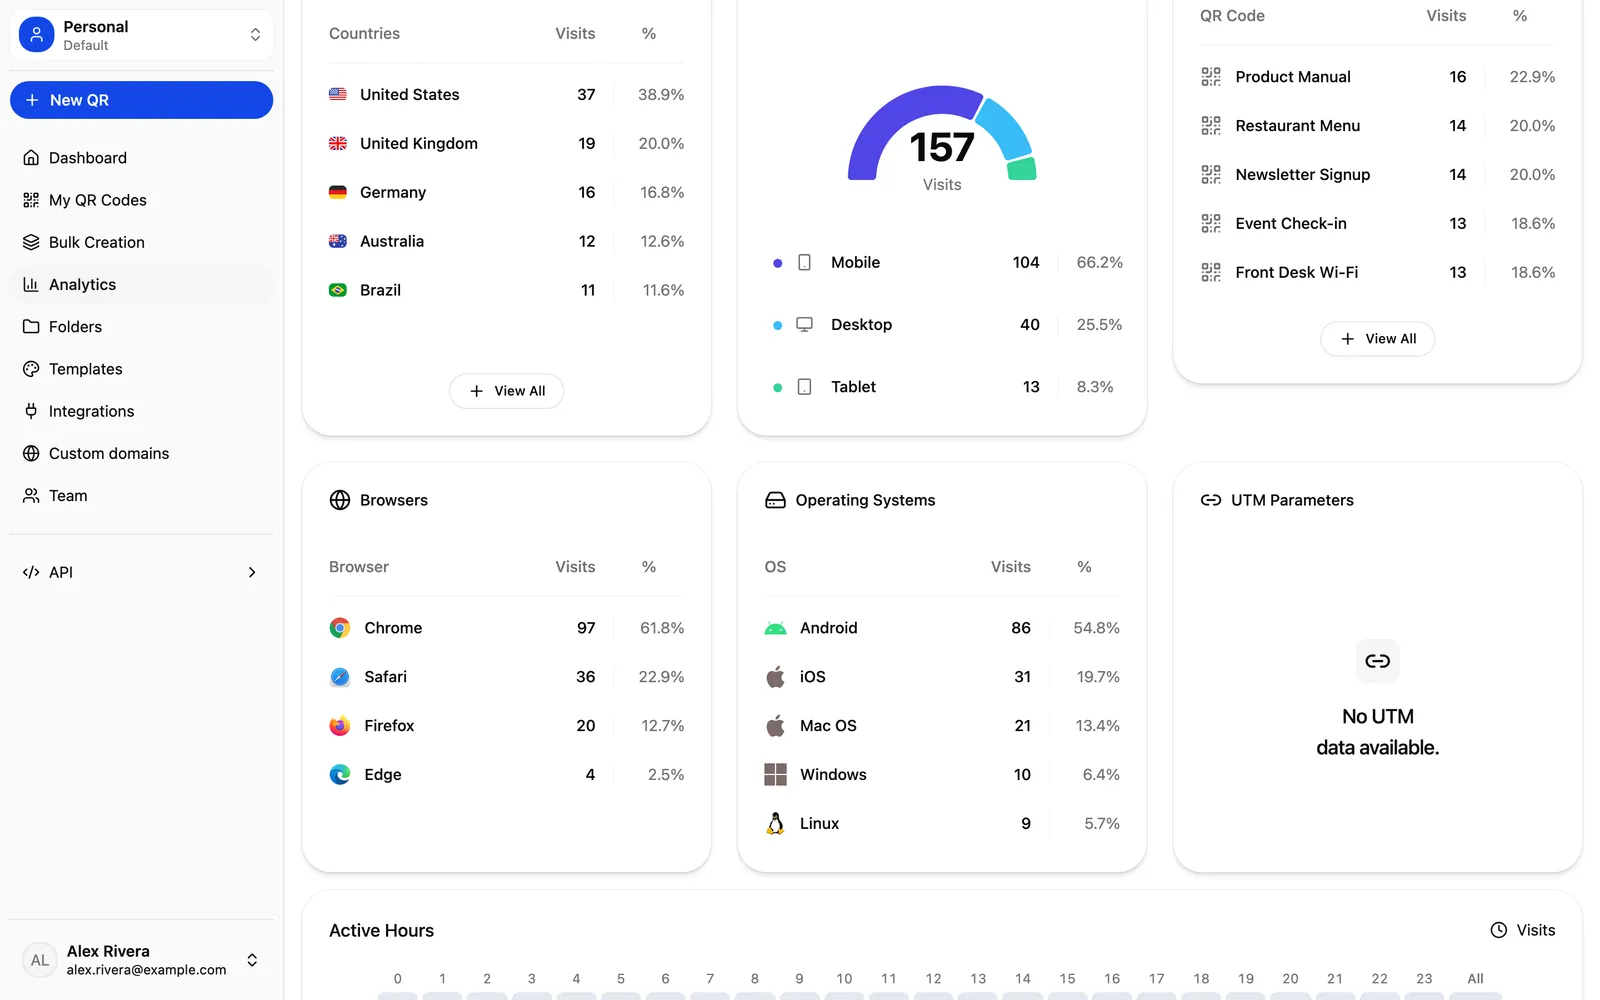Click the Analytics bar chart icon

point(31,284)
